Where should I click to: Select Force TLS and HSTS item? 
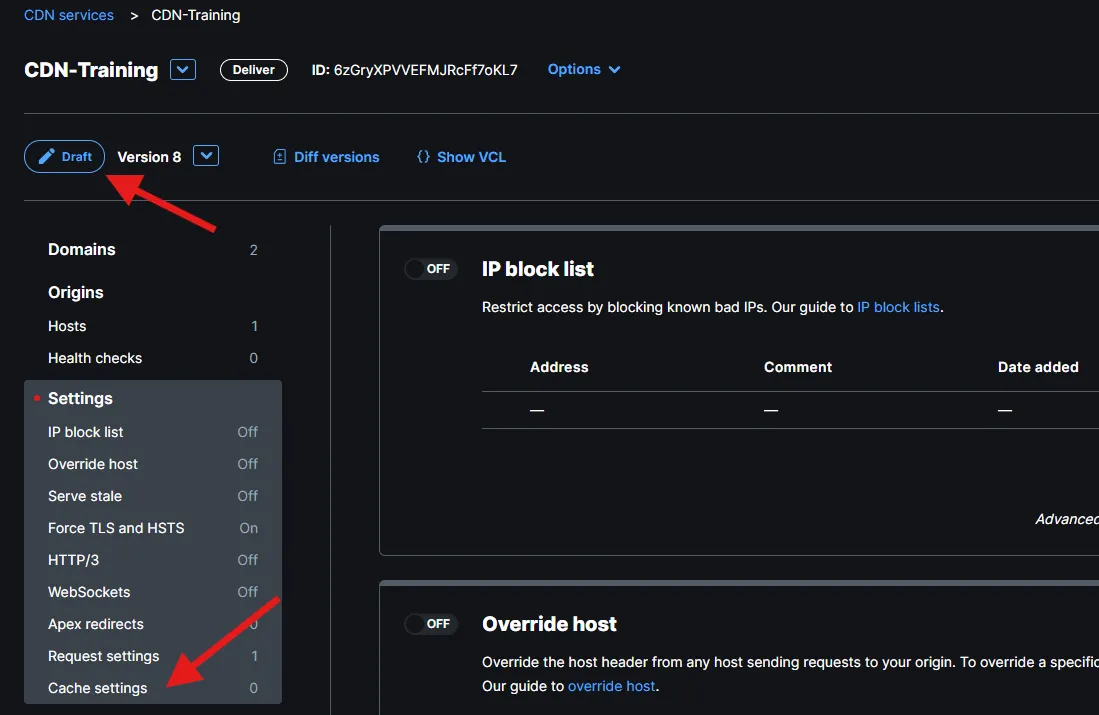pos(116,528)
